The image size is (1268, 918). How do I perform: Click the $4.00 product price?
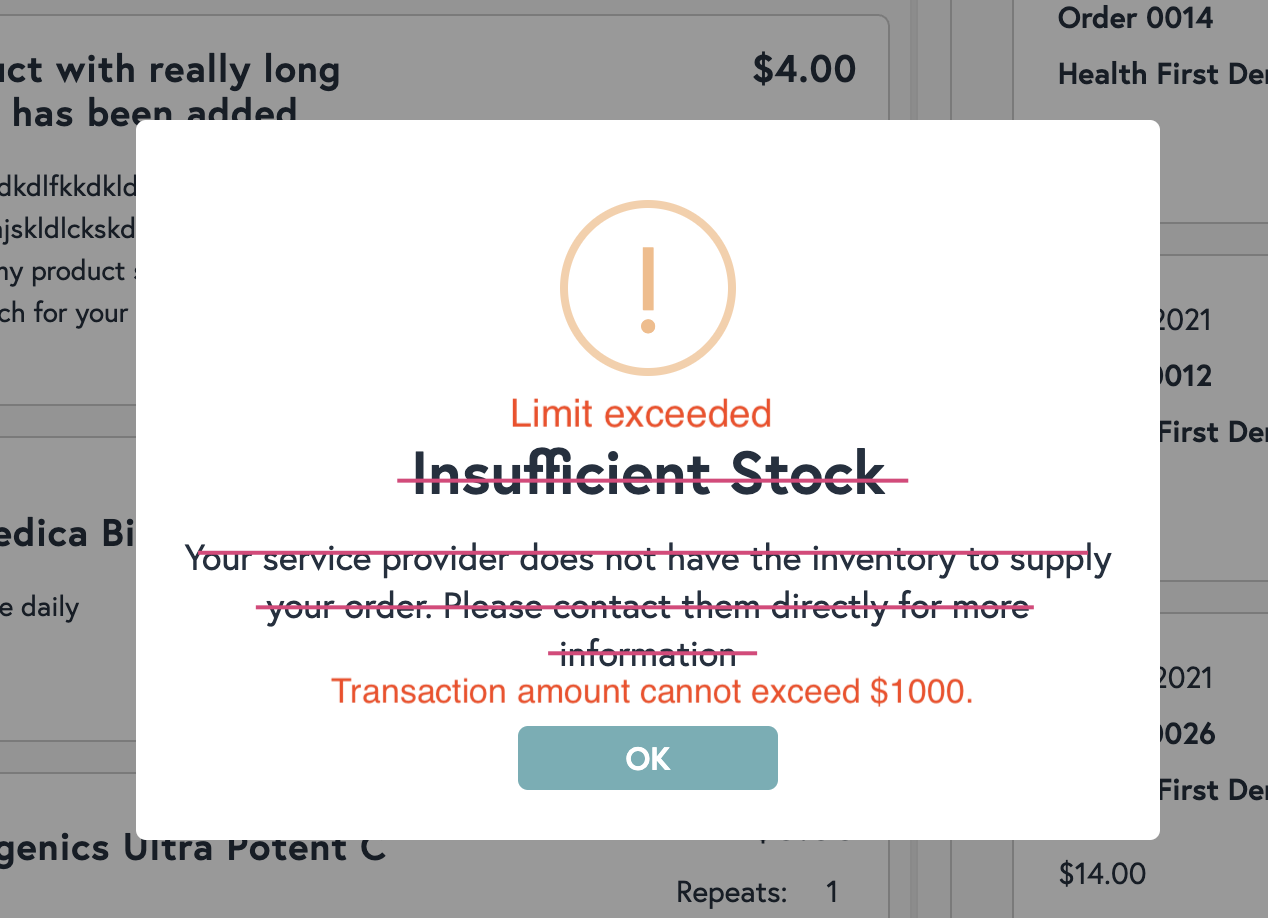pos(804,69)
